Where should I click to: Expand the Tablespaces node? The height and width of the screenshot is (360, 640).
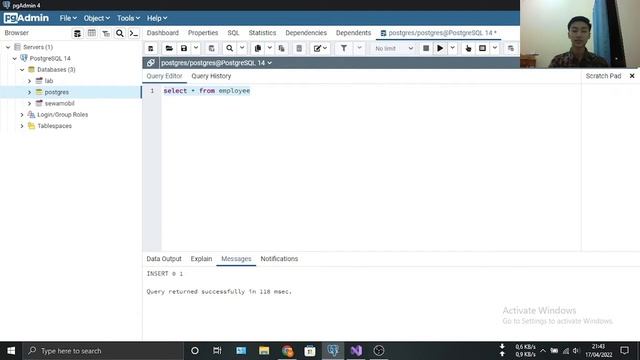coord(22,126)
